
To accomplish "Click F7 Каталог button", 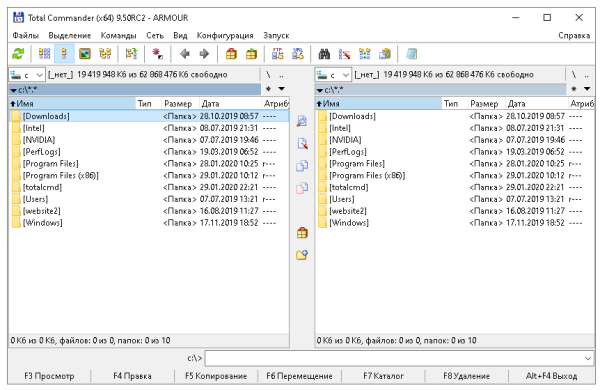I will coord(383,376).
